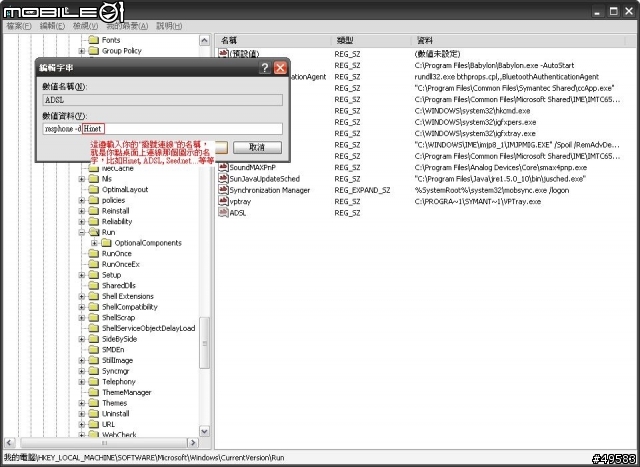Expand the Uninstall tree node
The height and width of the screenshot is (467, 640).
[82, 414]
